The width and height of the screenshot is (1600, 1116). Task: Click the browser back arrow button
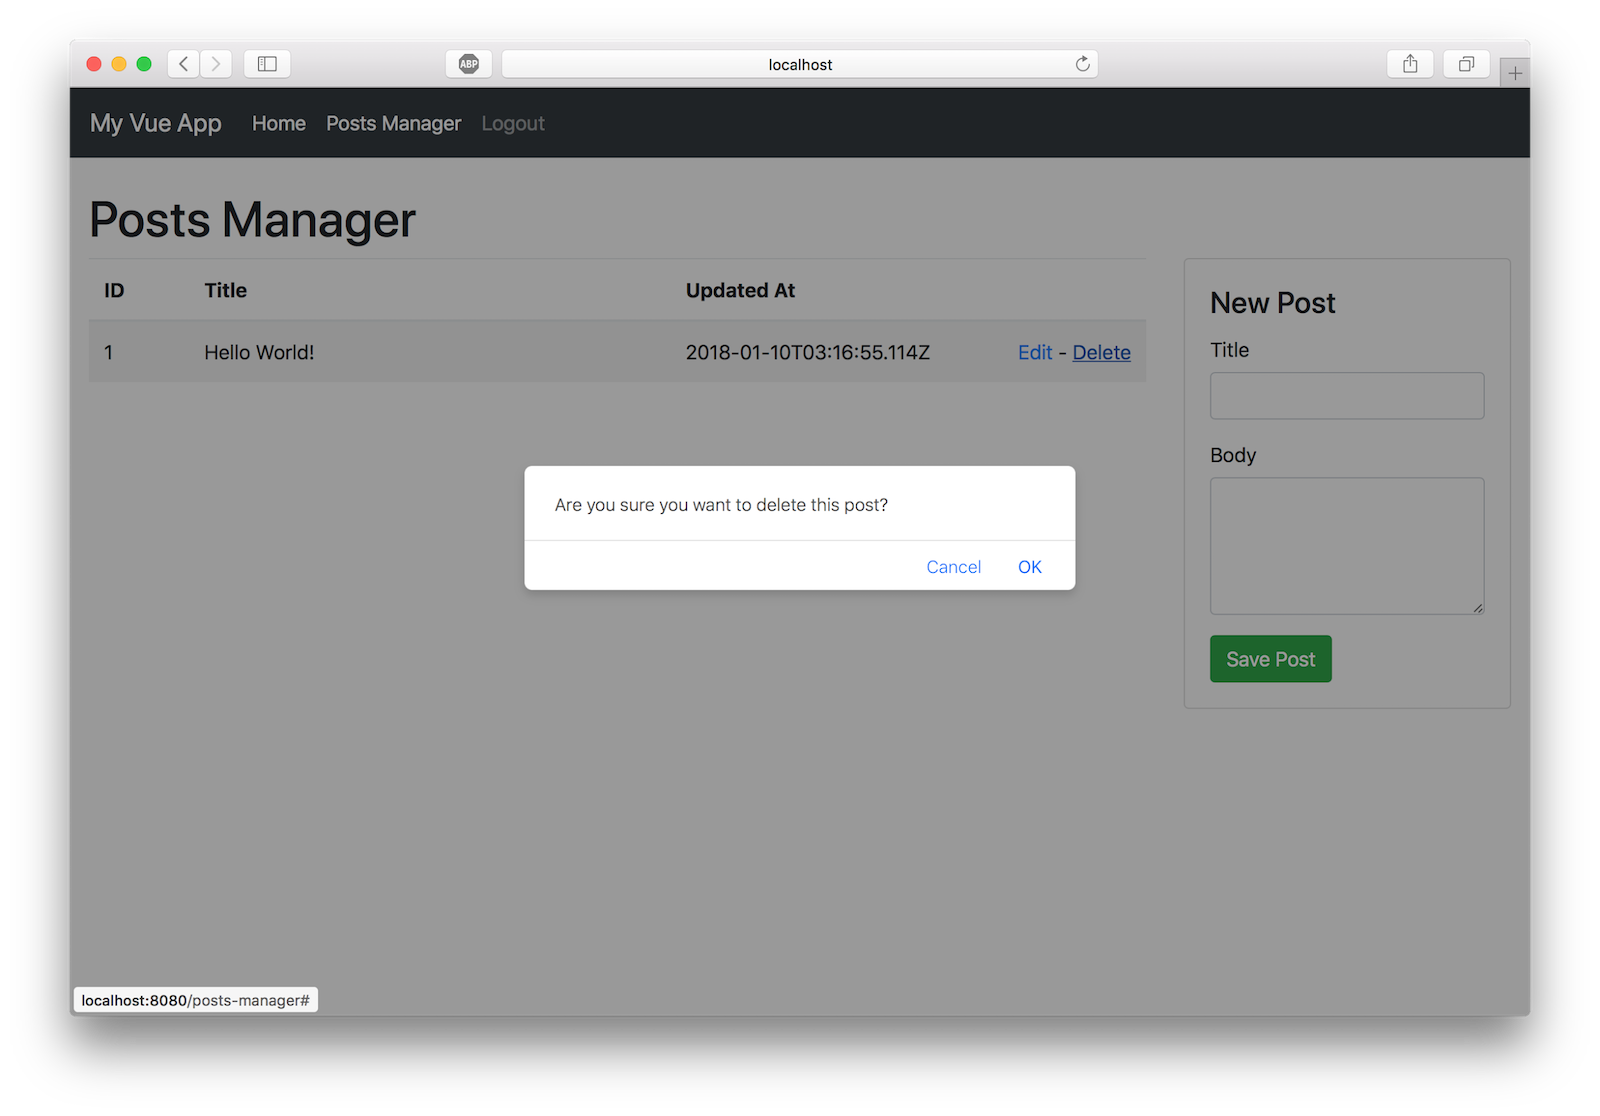coord(184,64)
